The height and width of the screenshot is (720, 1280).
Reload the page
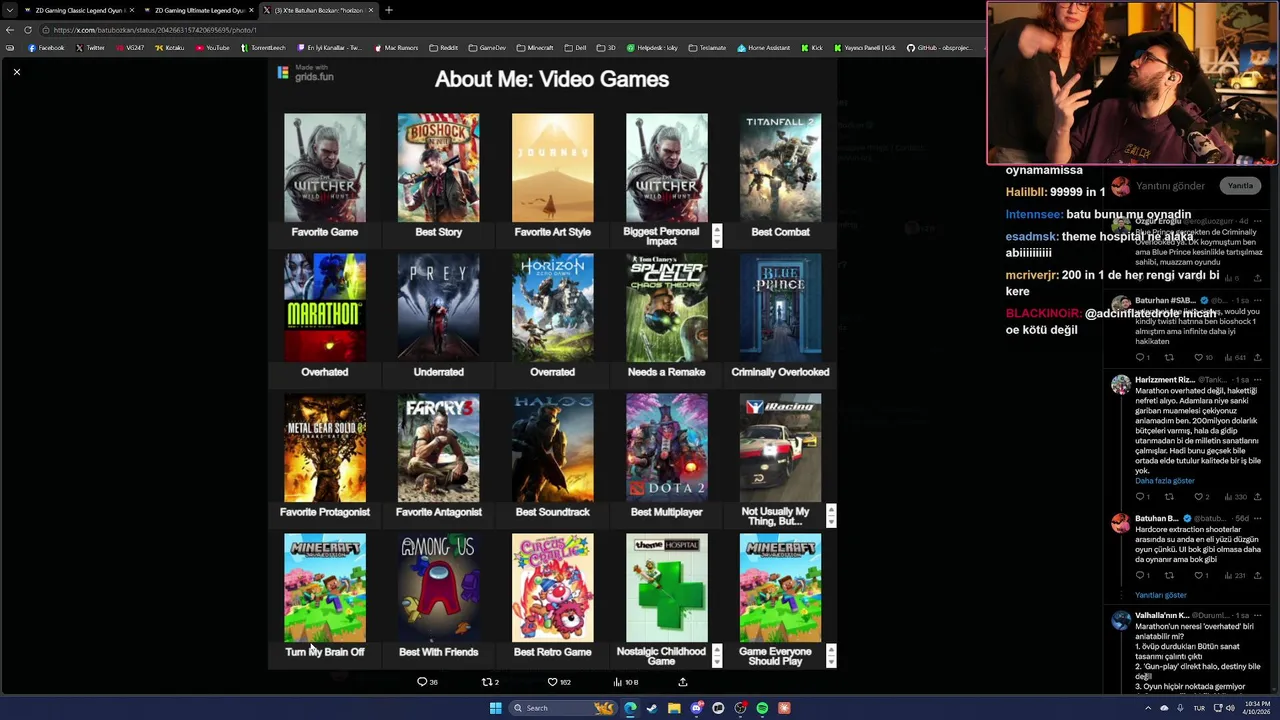[27, 30]
